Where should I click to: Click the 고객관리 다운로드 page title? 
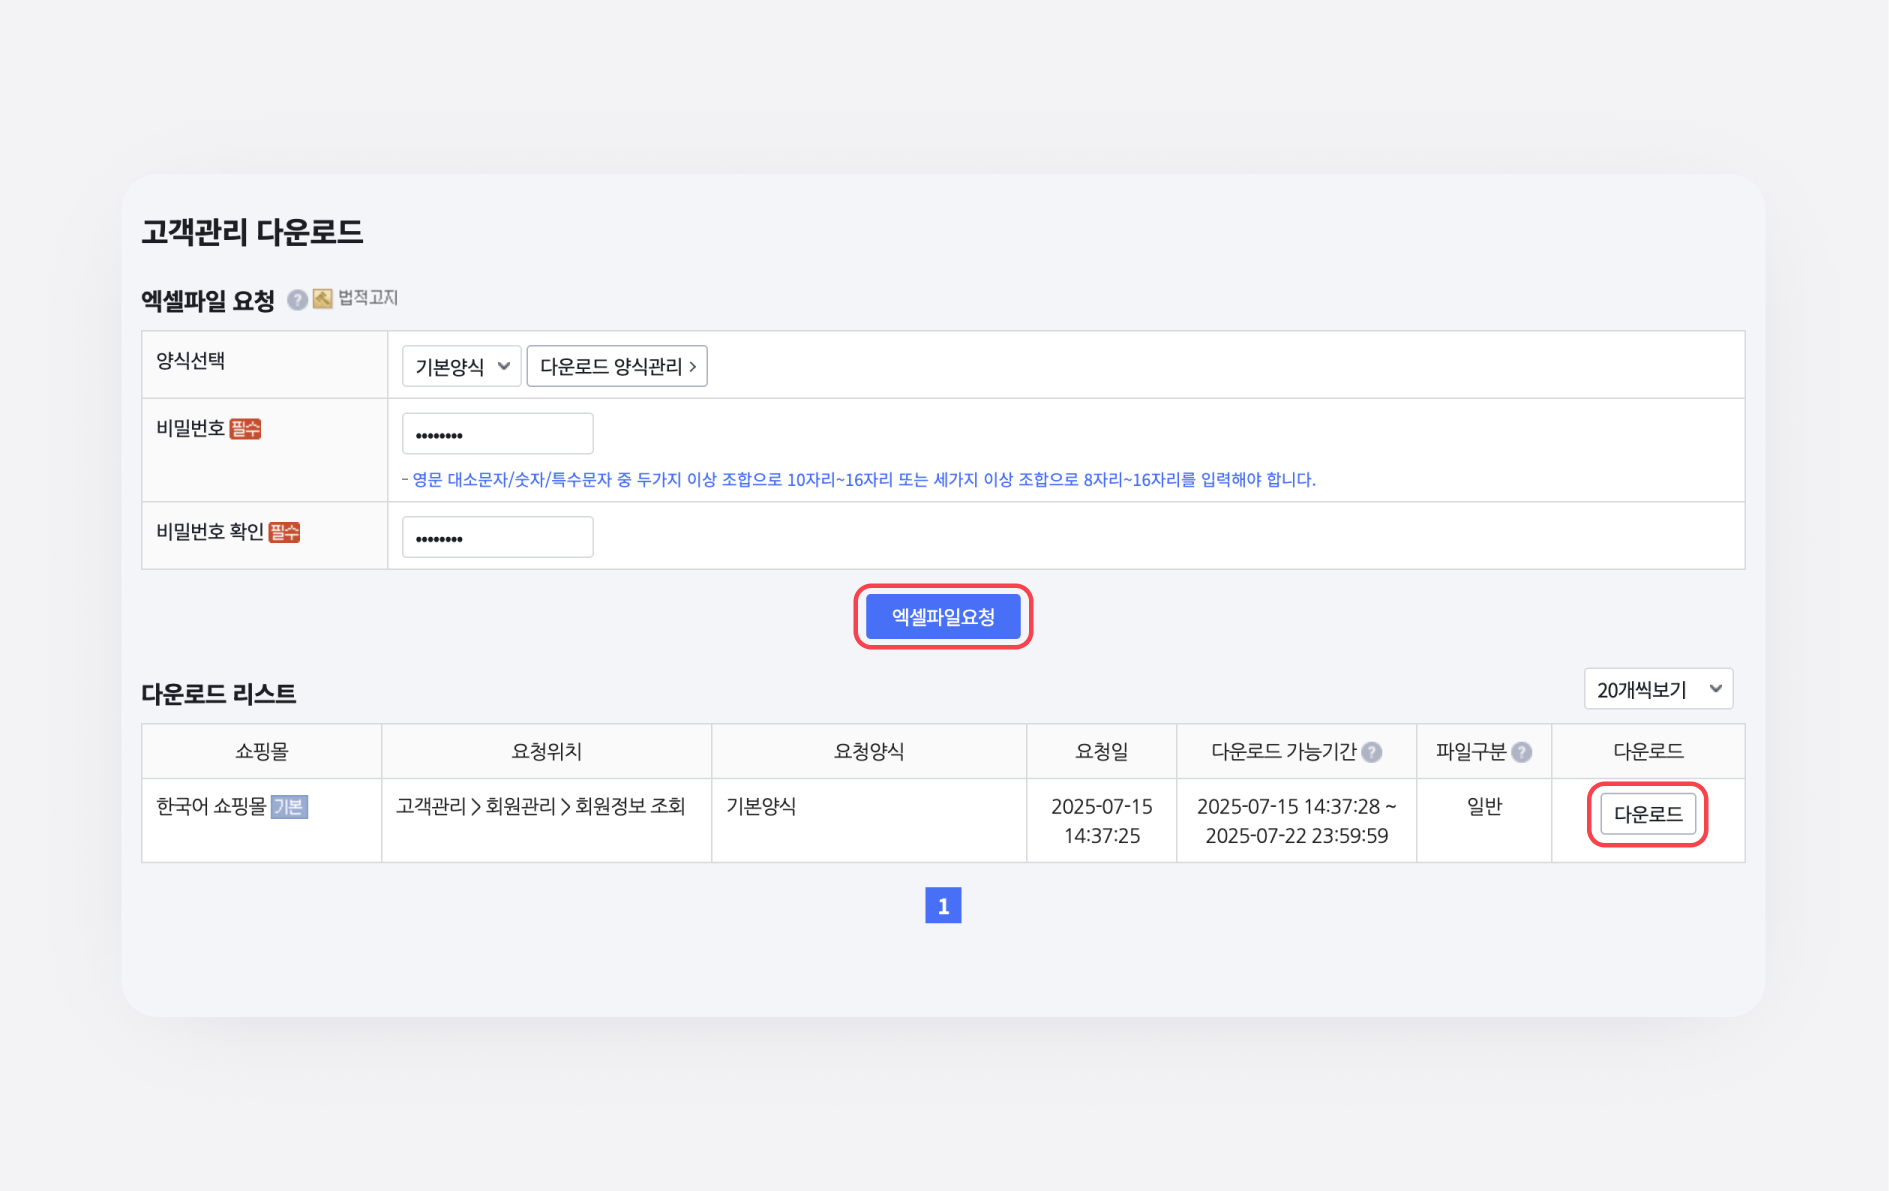pyautogui.click(x=252, y=232)
